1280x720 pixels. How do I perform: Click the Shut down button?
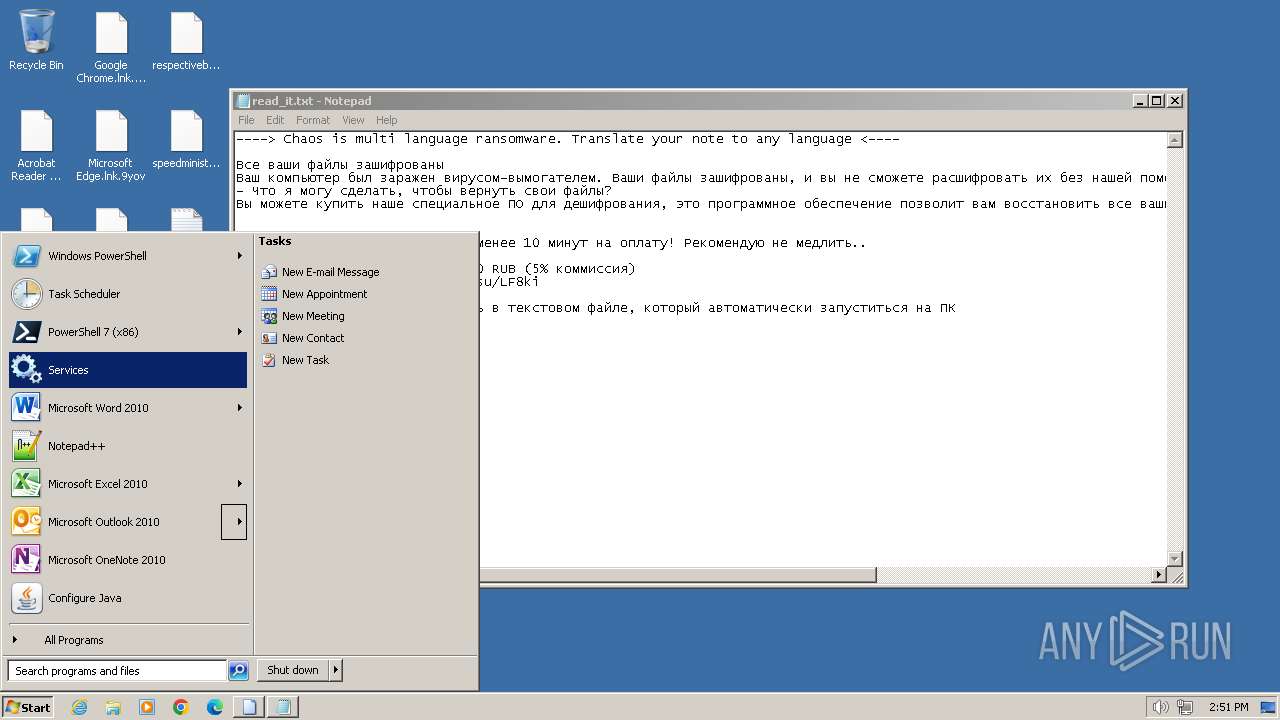coord(293,670)
